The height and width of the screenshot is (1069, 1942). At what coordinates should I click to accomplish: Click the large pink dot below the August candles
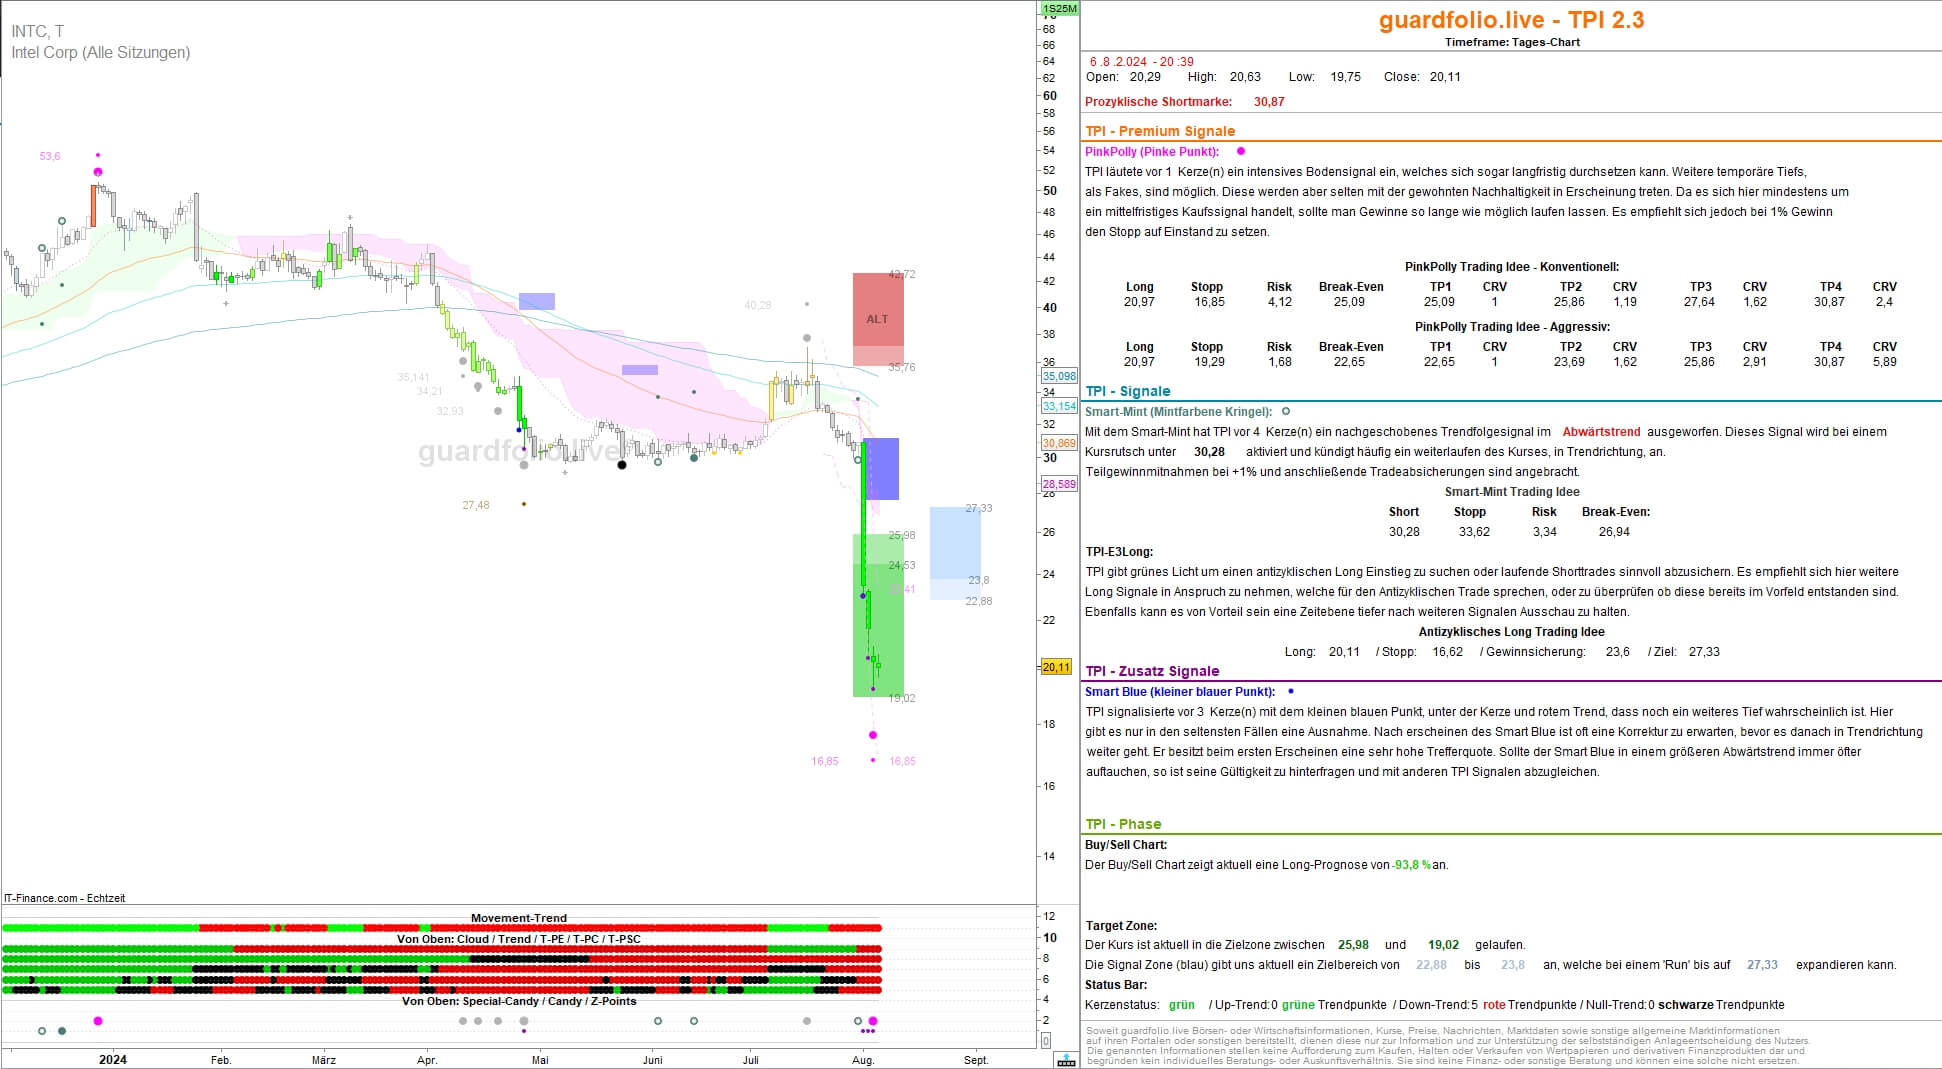pyautogui.click(x=873, y=735)
